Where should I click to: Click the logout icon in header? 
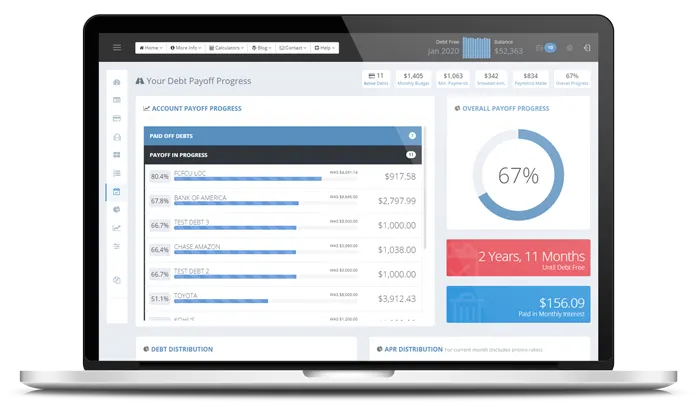587,48
